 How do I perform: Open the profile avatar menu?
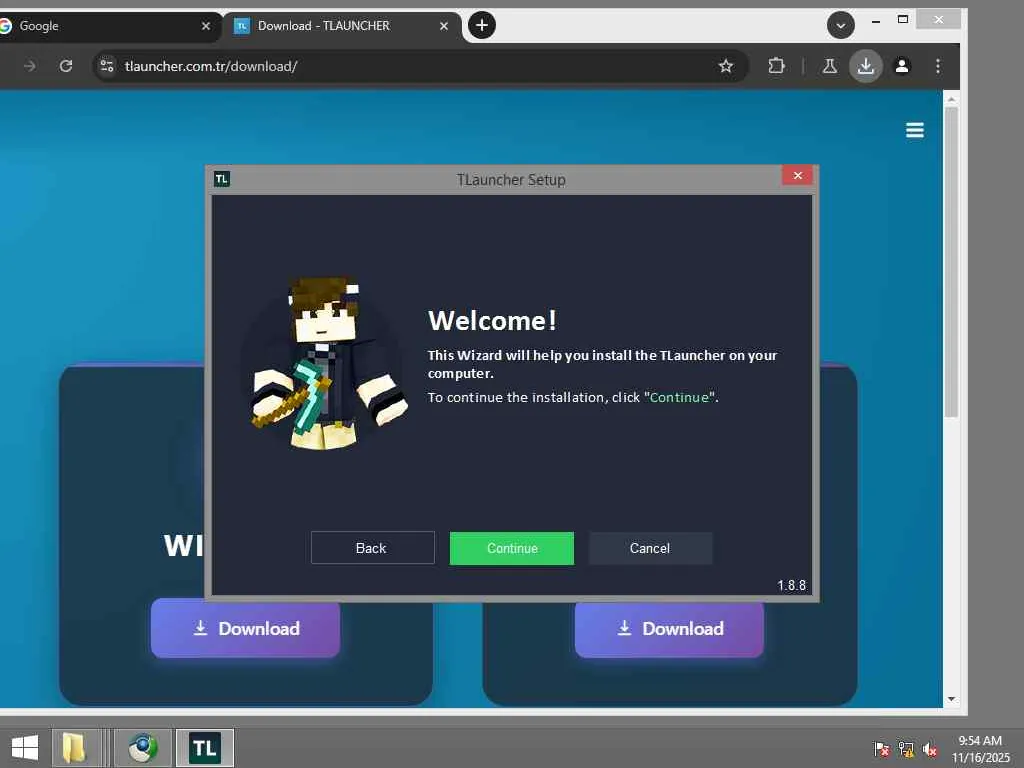tap(902, 66)
